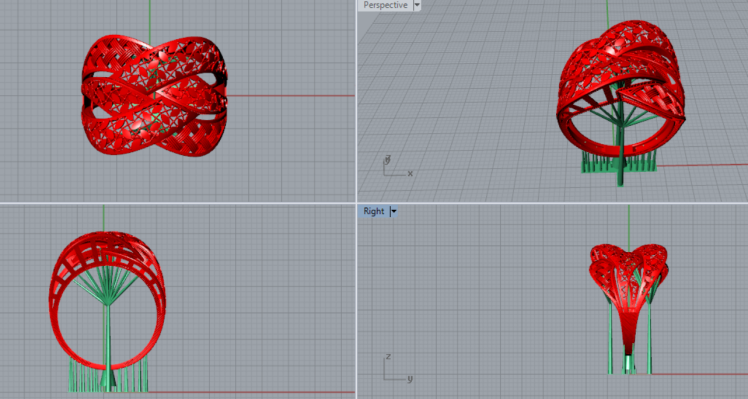The width and height of the screenshot is (748, 399).
Task: Click the green axis line above the front-view ring
Action: point(104,219)
